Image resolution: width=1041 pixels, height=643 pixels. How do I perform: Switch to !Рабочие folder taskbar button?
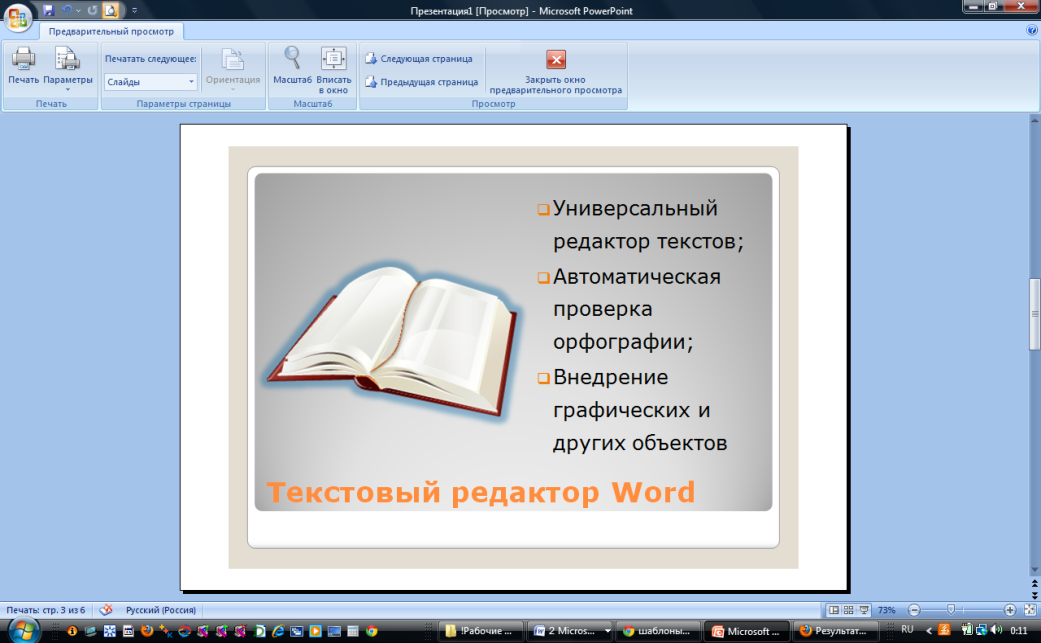[x=479, y=631]
